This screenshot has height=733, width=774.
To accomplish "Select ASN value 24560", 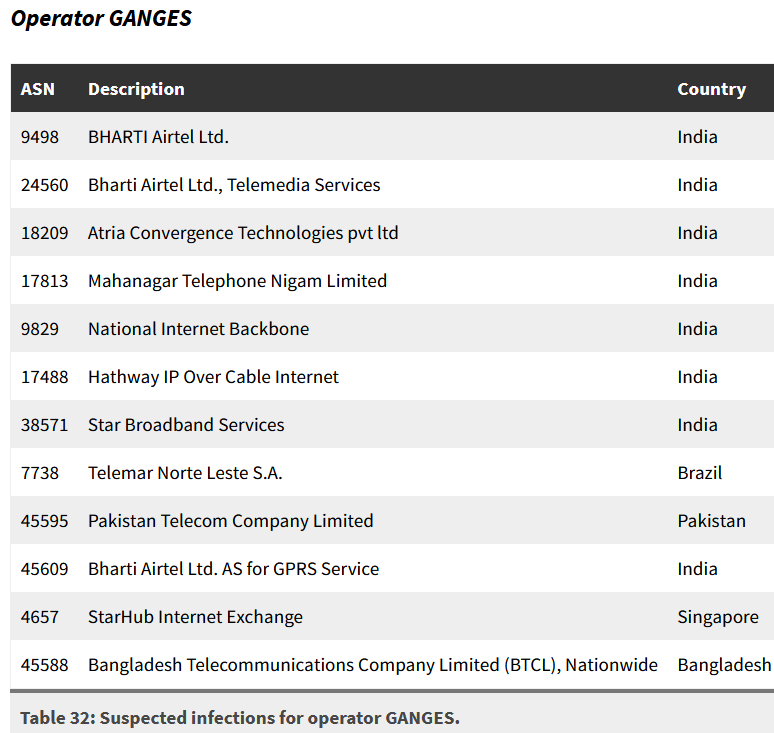I will tap(44, 185).
